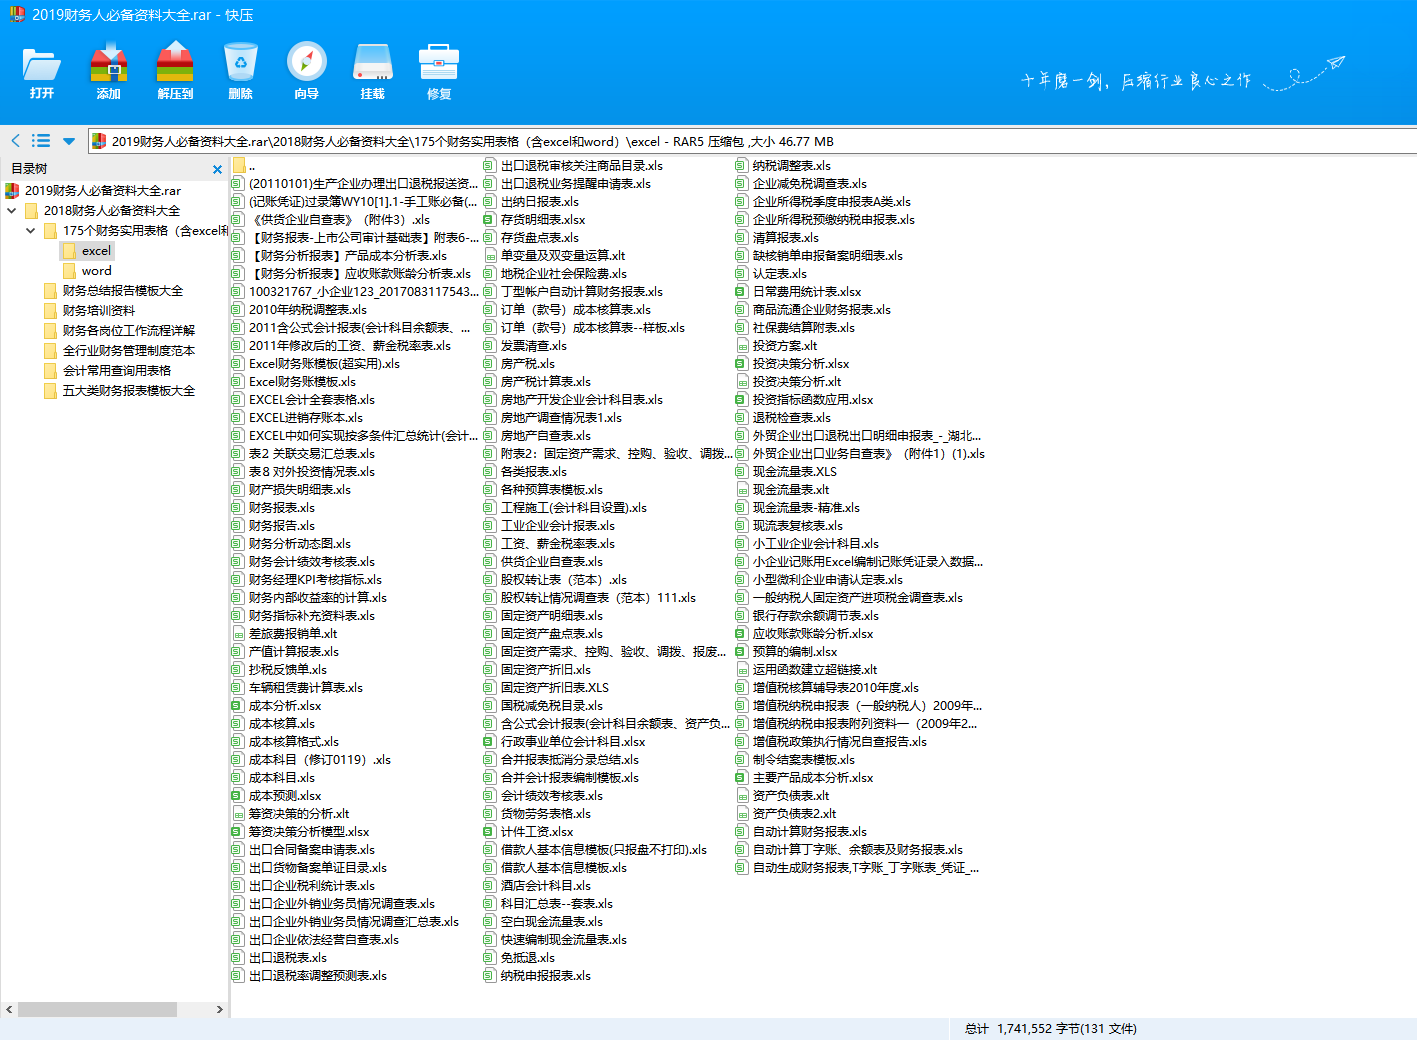Viewport: 1417px width, 1040px height.
Task: Click the icon of 行政事业单位会计科目.xlsx
Action: point(490,742)
